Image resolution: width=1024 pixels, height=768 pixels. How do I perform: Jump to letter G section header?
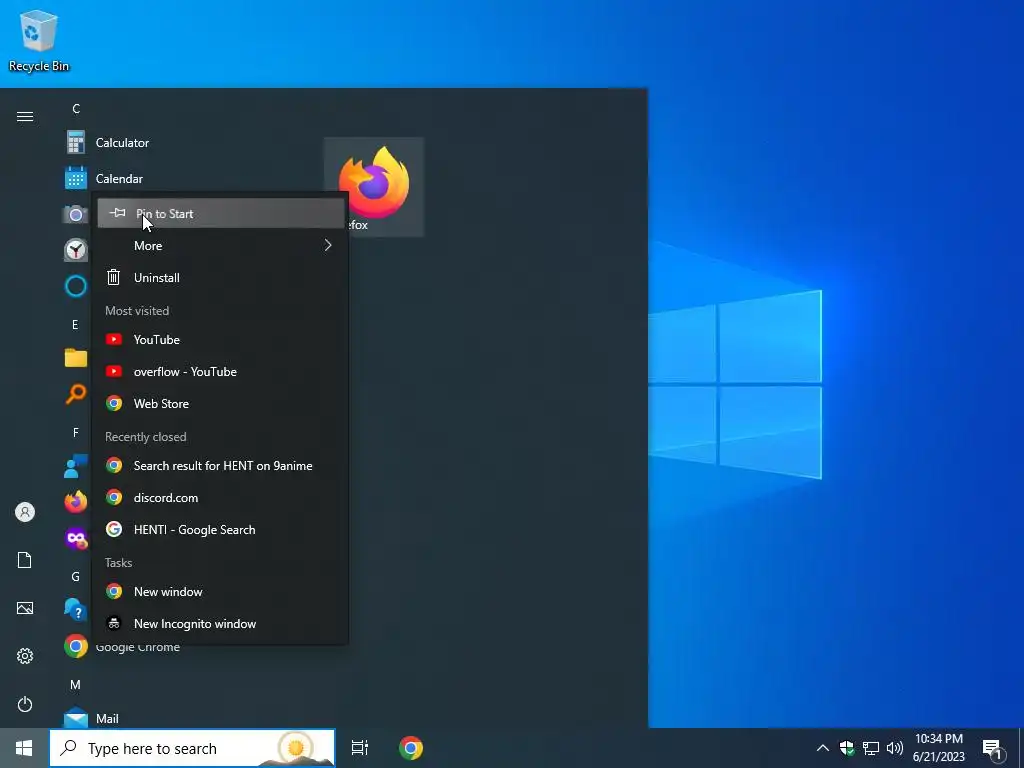point(76,577)
